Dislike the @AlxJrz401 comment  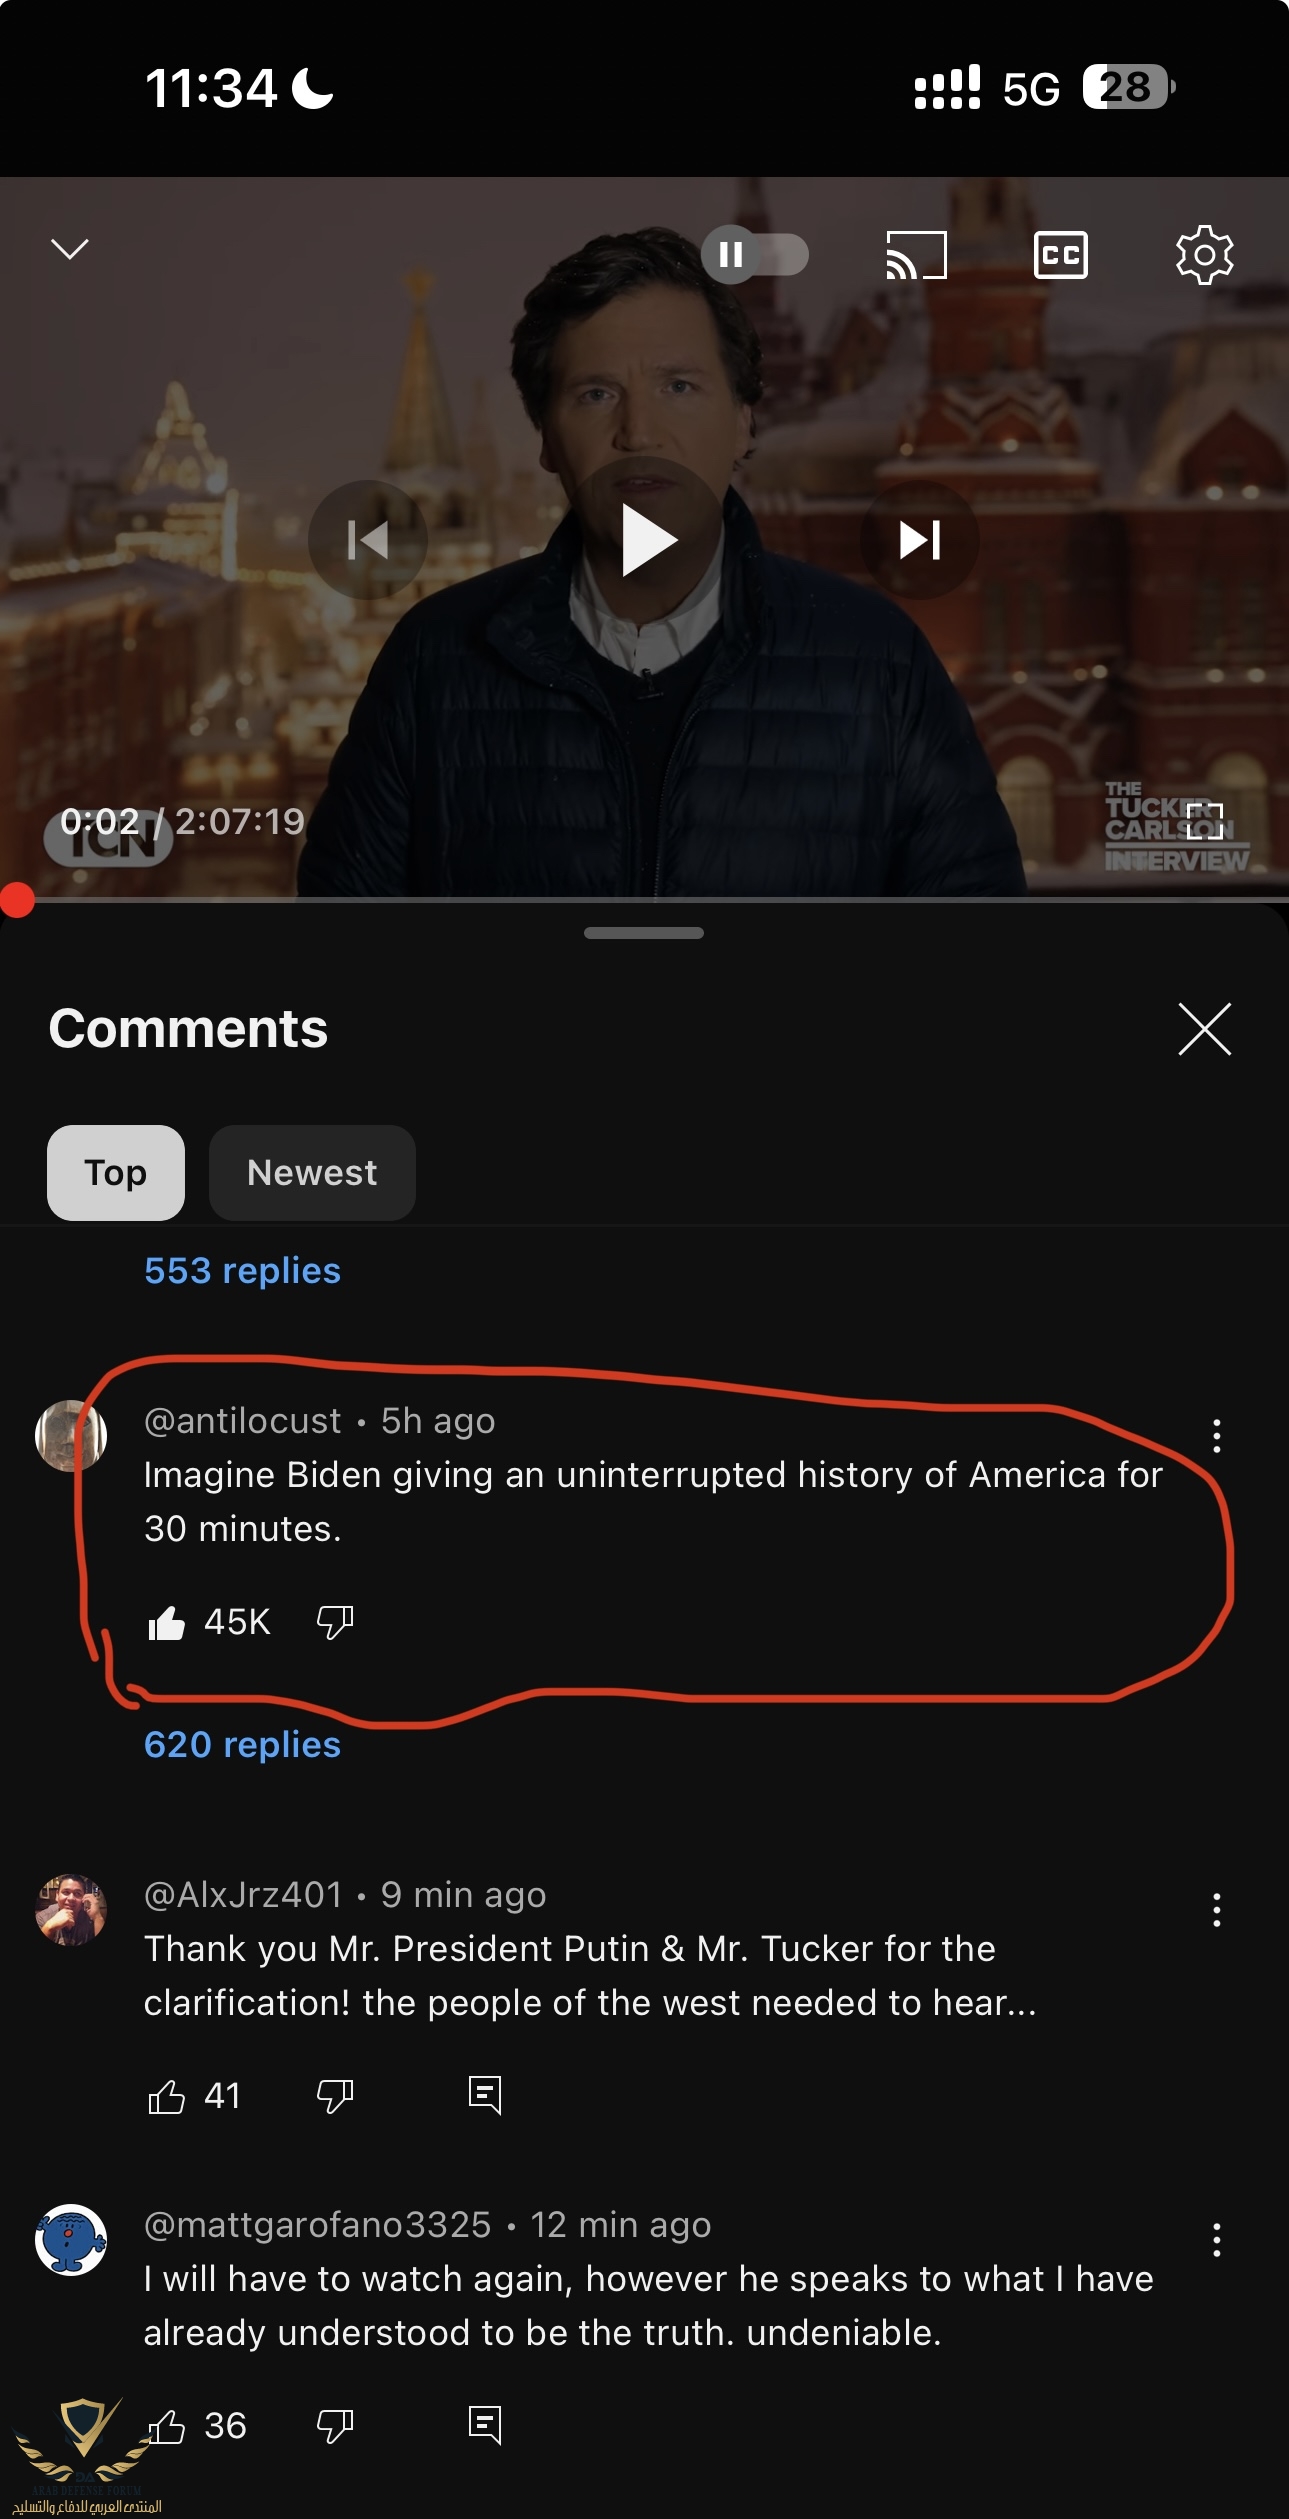click(335, 2096)
